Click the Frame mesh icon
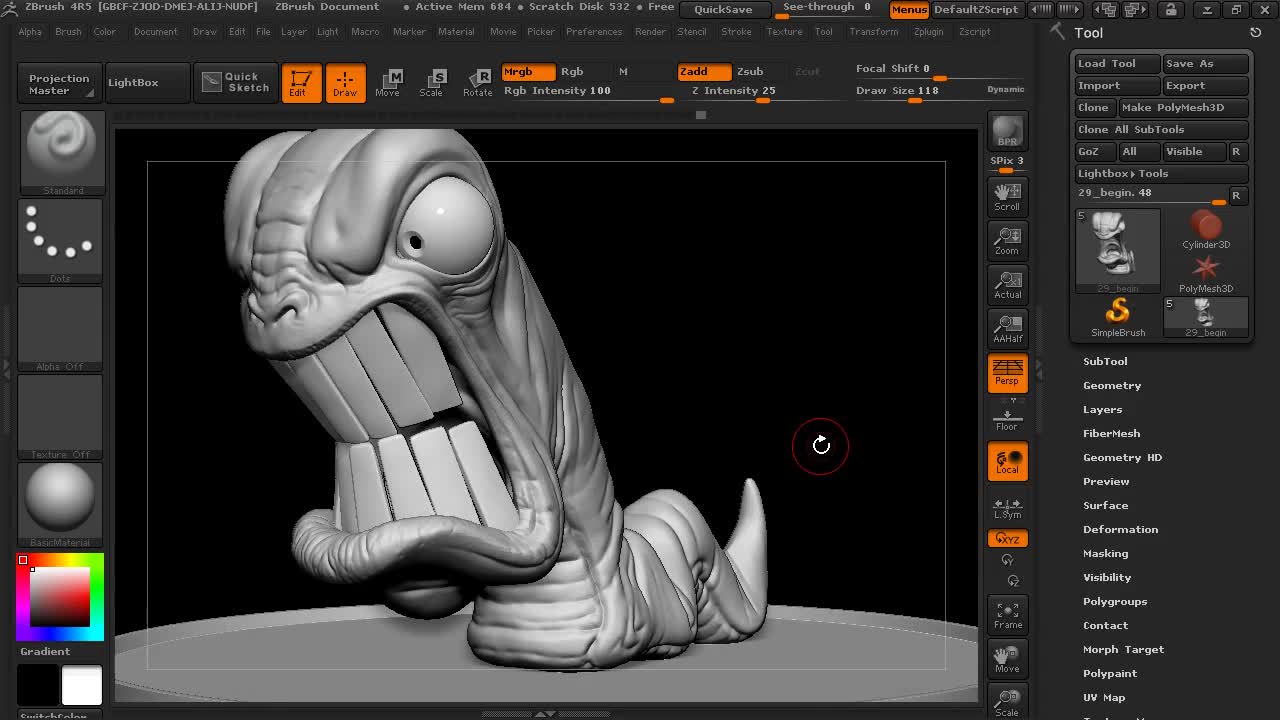This screenshot has height=720, width=1280. click(x=1007, y=614)
